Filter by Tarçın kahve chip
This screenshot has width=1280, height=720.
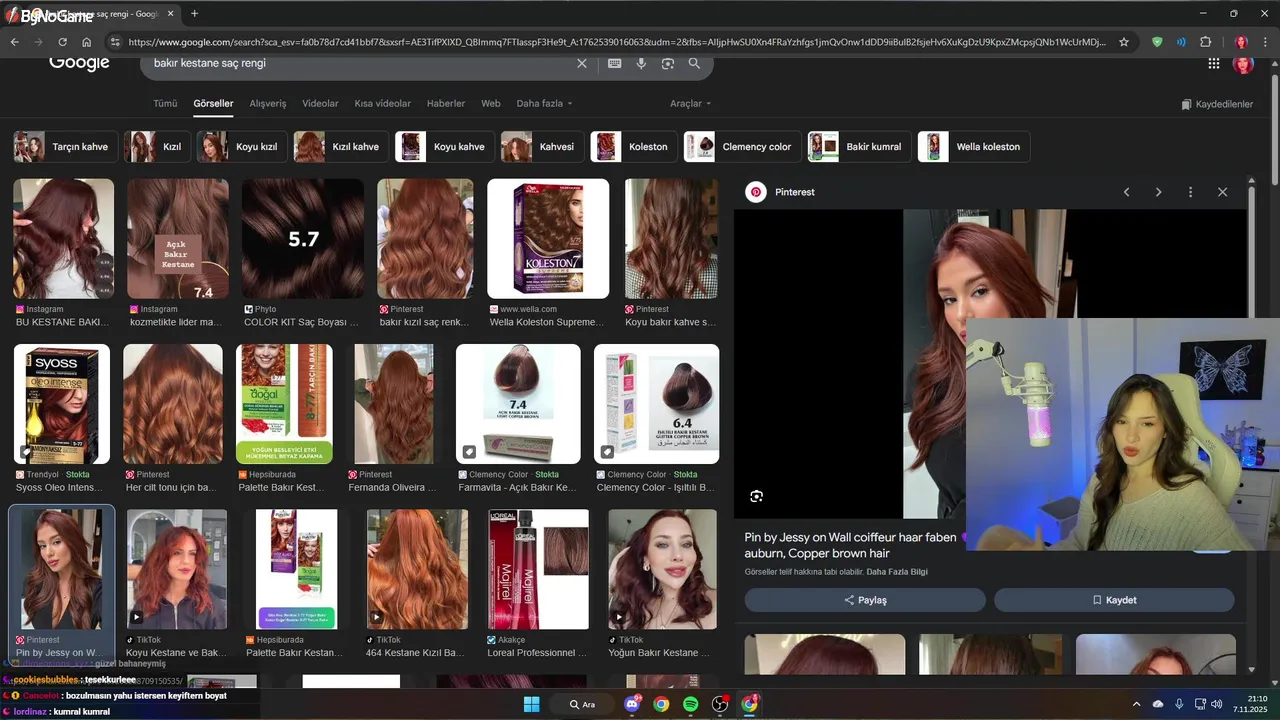[65, 147]
